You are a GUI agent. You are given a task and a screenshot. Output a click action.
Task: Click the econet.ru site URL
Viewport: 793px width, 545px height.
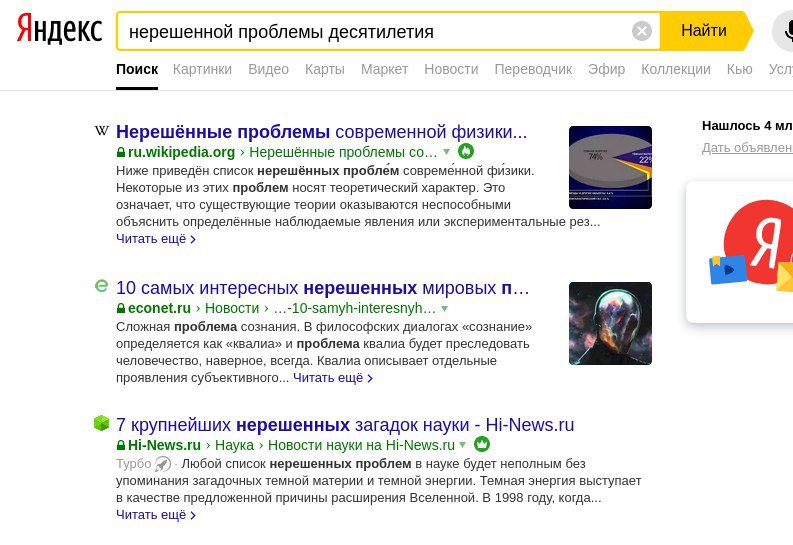click(x=159, y=308)
